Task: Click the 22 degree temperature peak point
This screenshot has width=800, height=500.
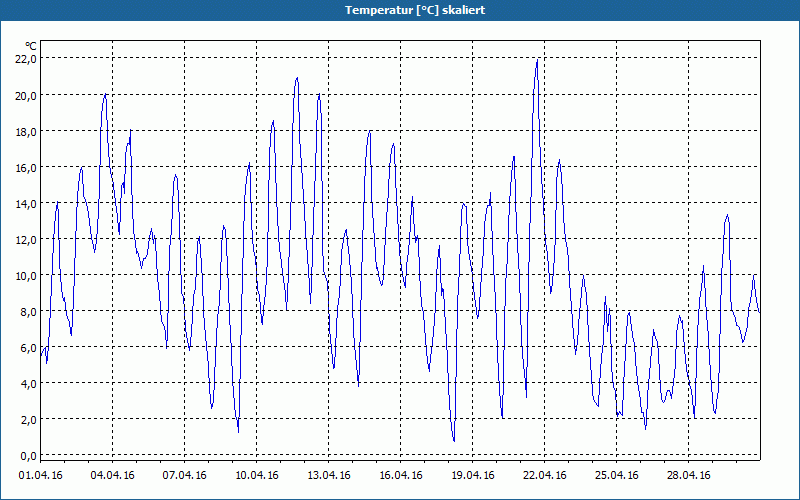Action: tap(537, 60)
